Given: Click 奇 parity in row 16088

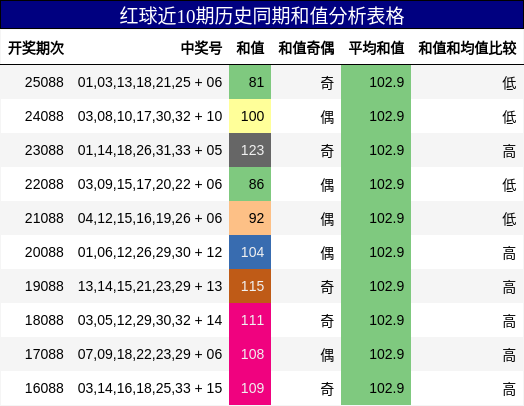Looking at the screenshot, I should click(327, 389).
